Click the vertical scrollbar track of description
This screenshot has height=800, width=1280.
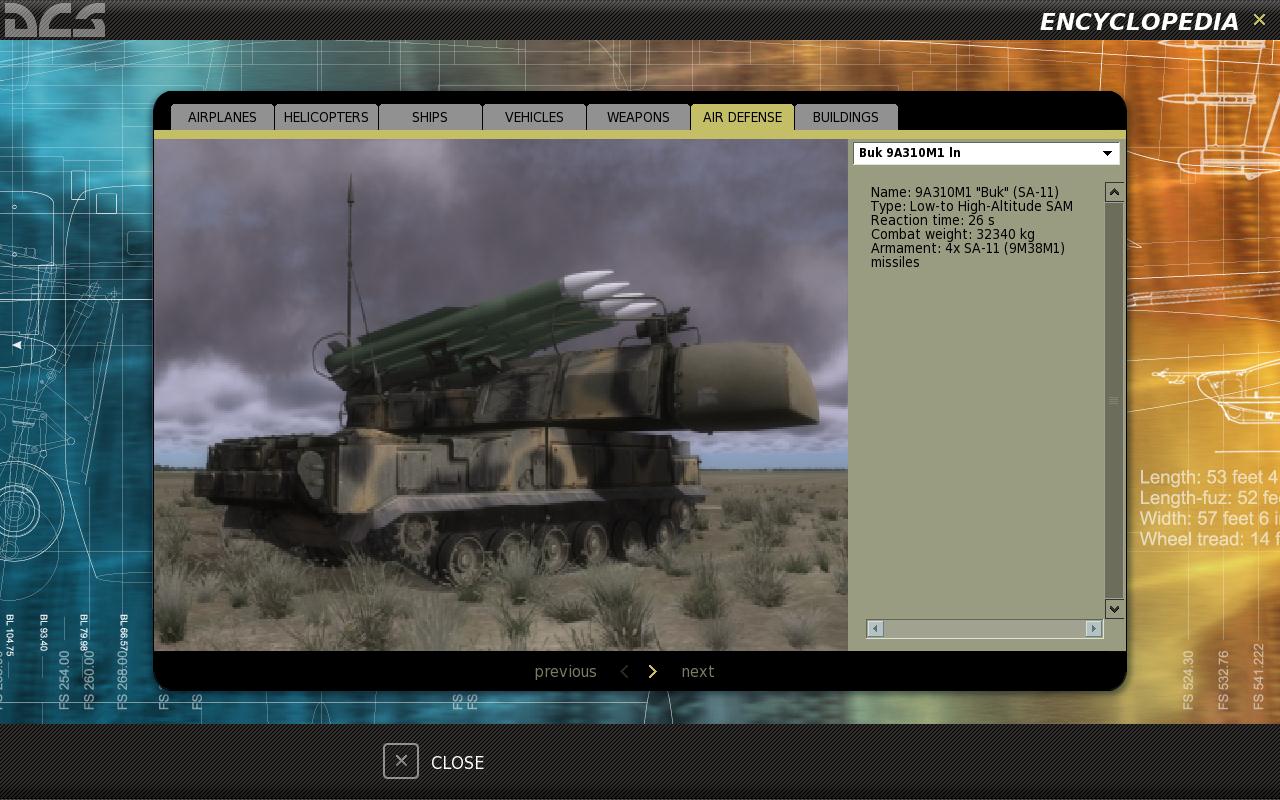pos(1114,400)
